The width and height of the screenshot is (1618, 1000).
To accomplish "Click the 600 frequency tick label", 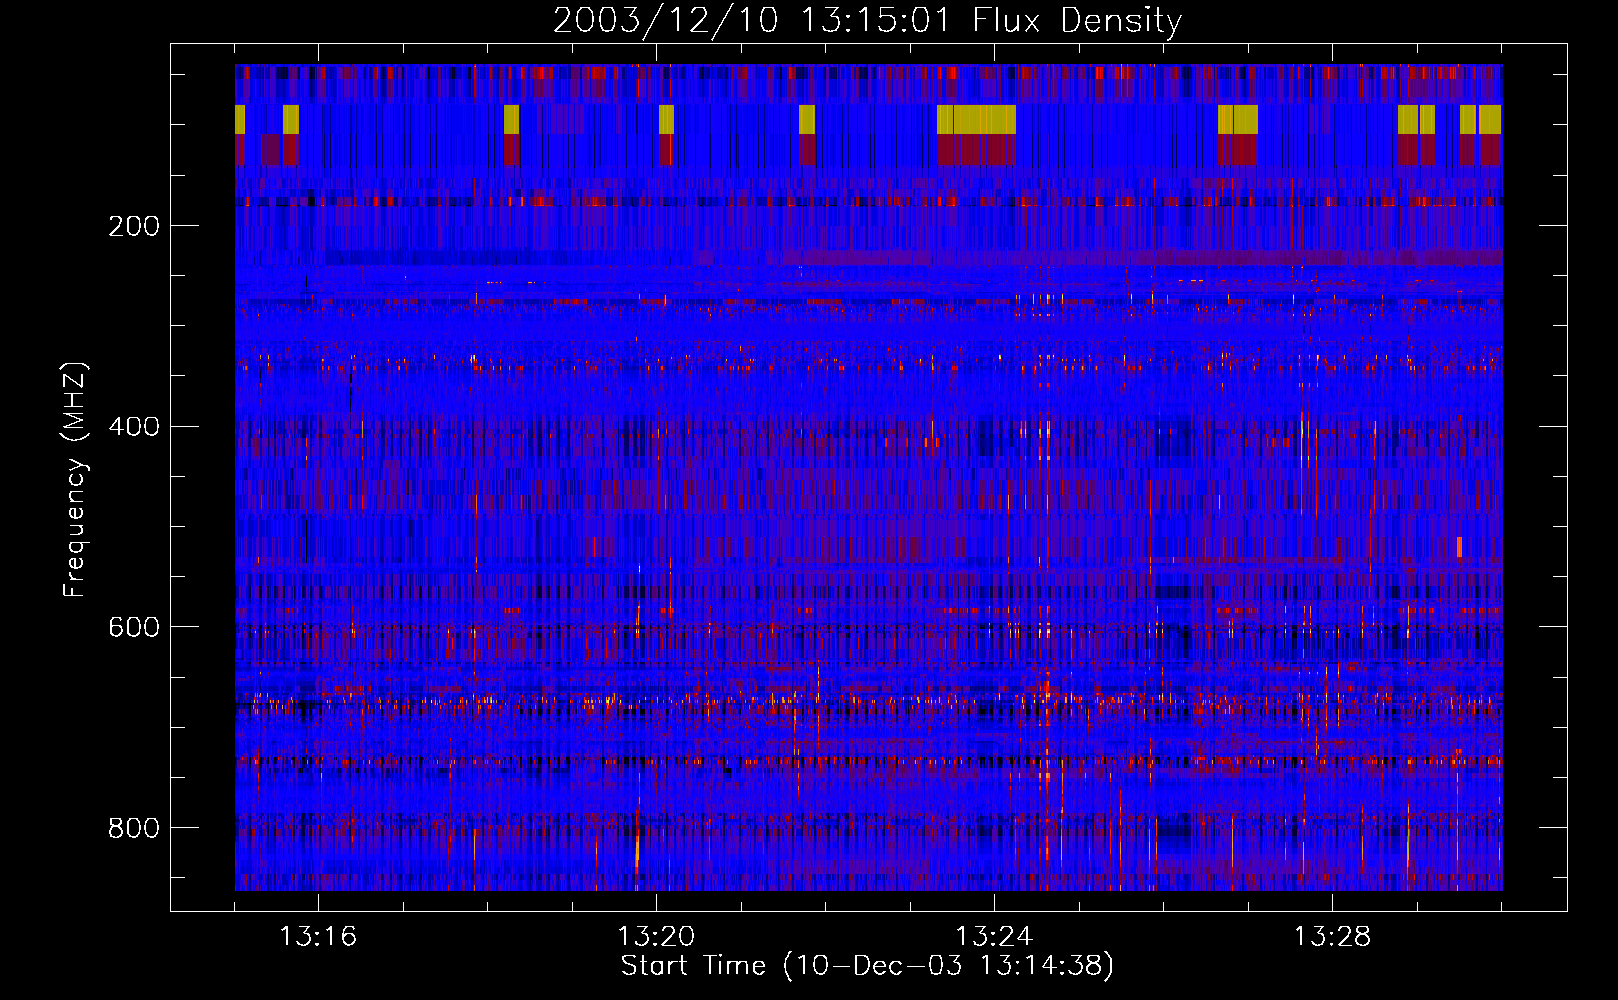I will (134, 627).
